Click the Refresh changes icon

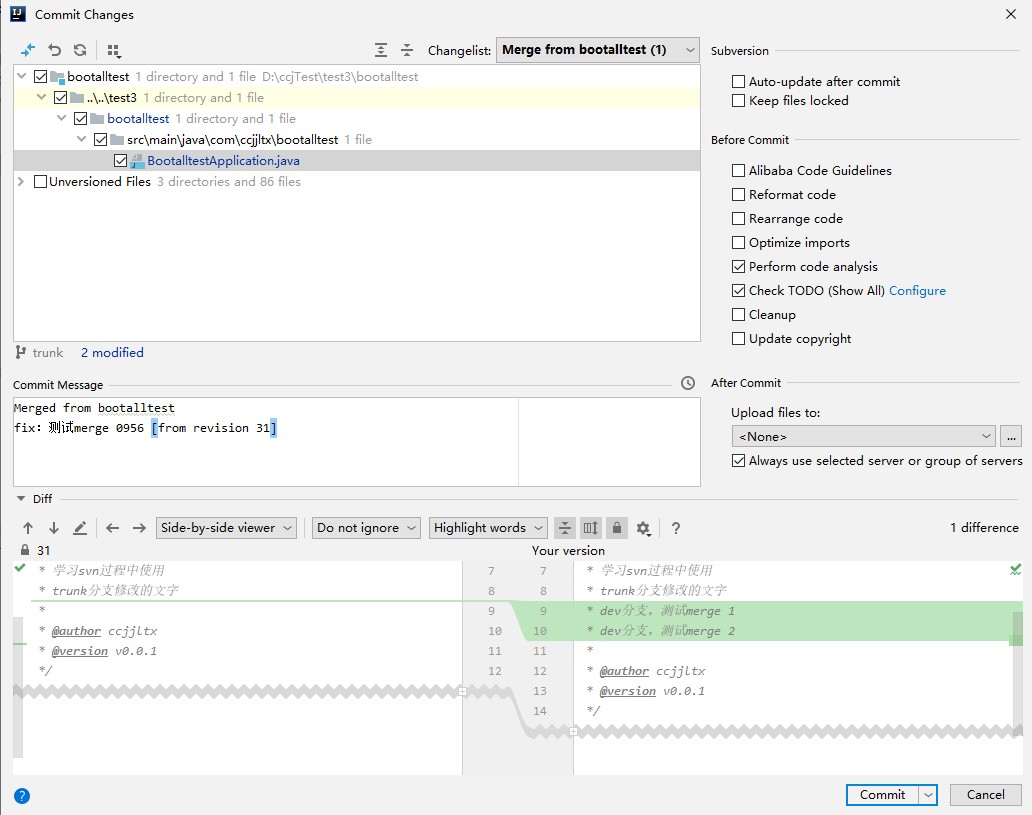tap(80, 50)
